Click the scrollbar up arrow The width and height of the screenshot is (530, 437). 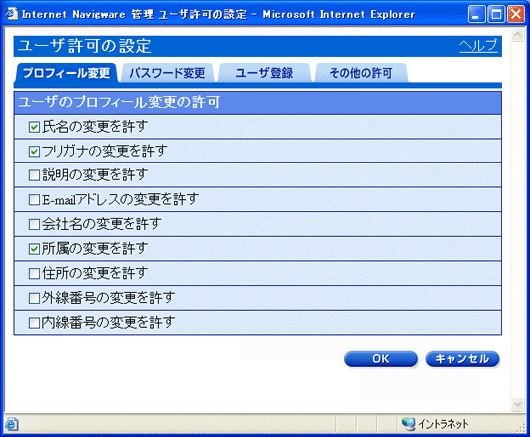tap(517, 35)
